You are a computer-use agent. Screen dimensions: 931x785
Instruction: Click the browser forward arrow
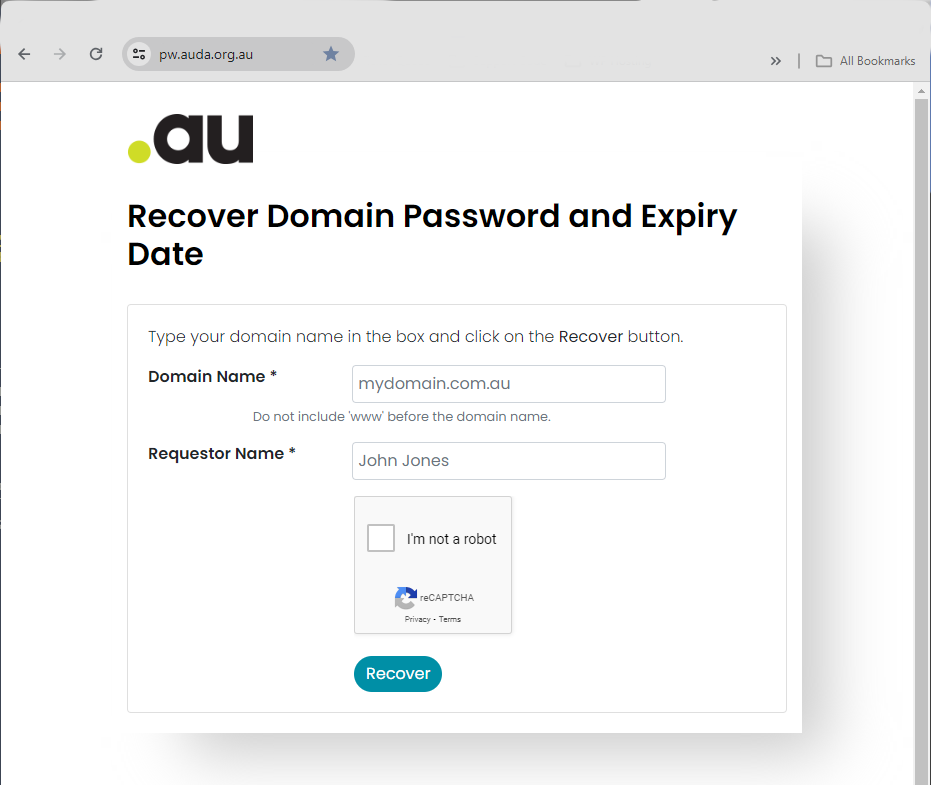pos(60,54)
